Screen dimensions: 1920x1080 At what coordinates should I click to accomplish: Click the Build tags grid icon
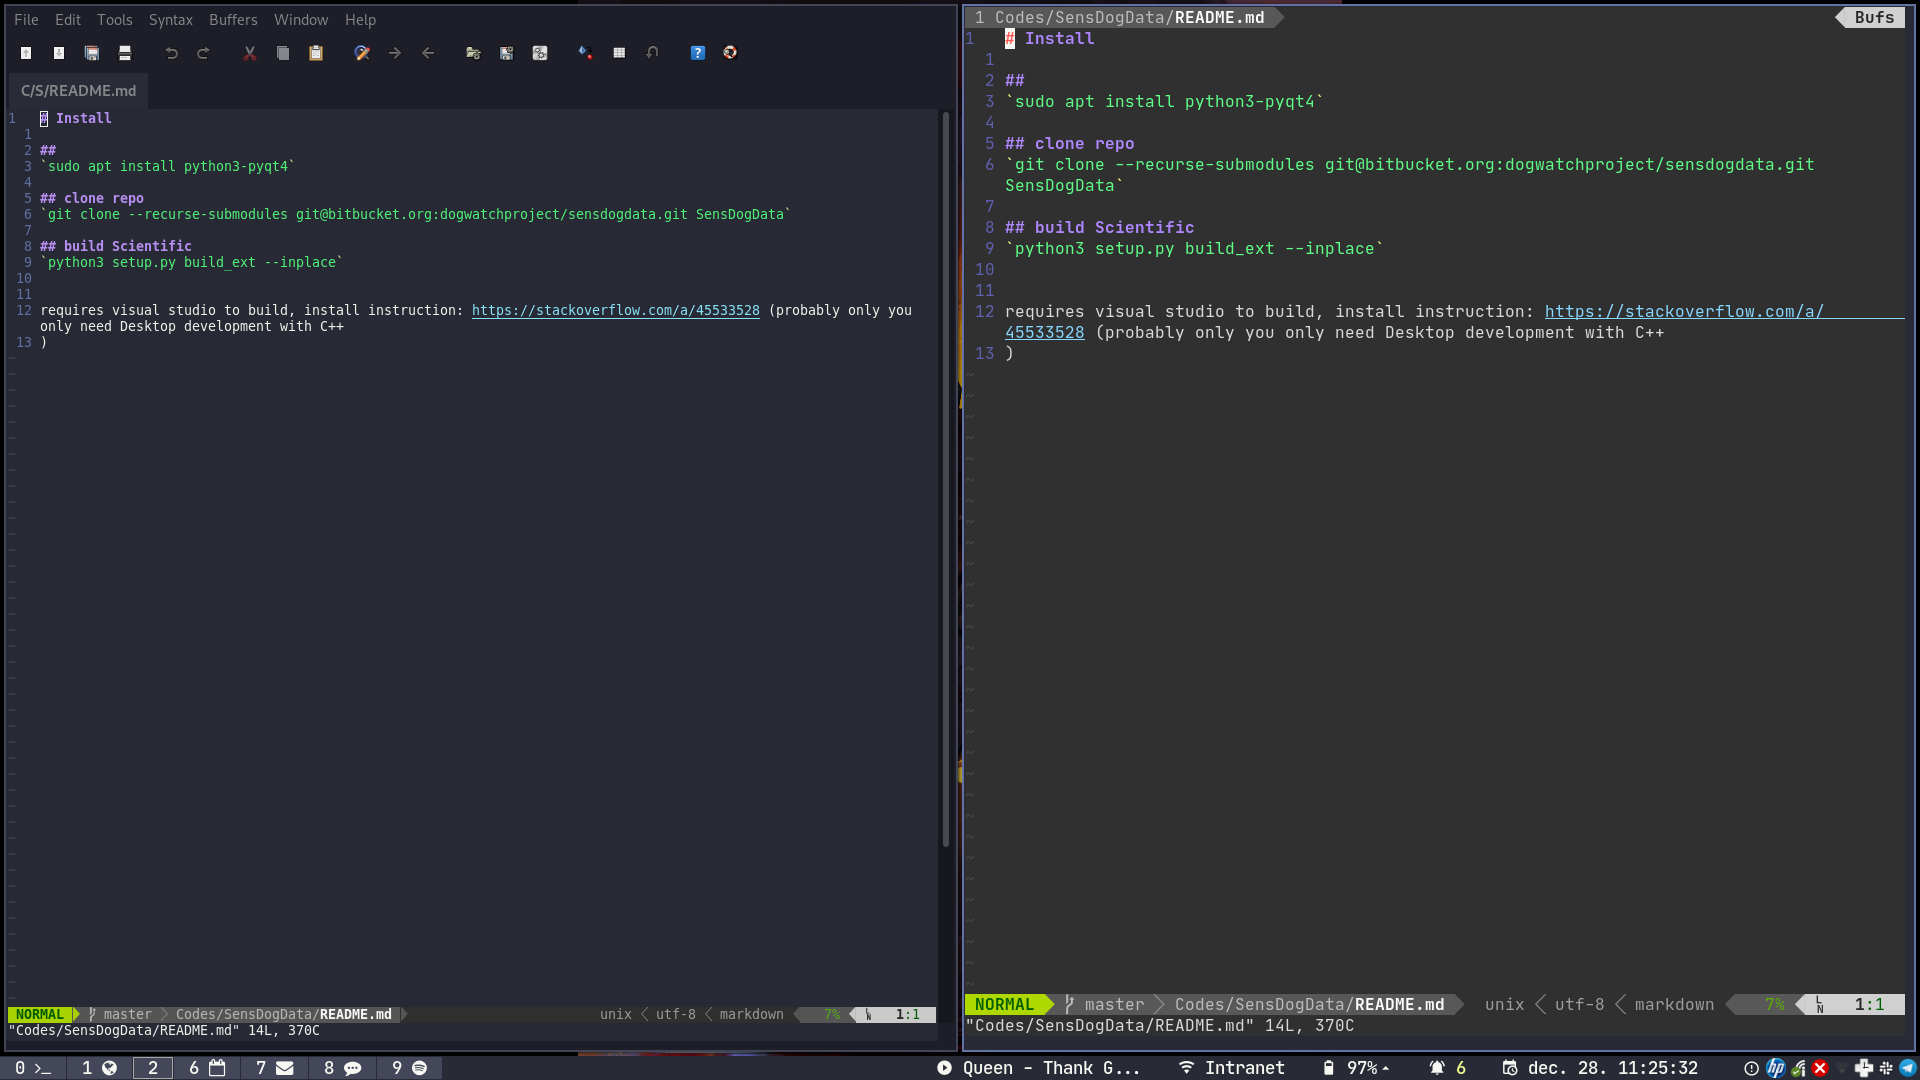coord(619,53)
